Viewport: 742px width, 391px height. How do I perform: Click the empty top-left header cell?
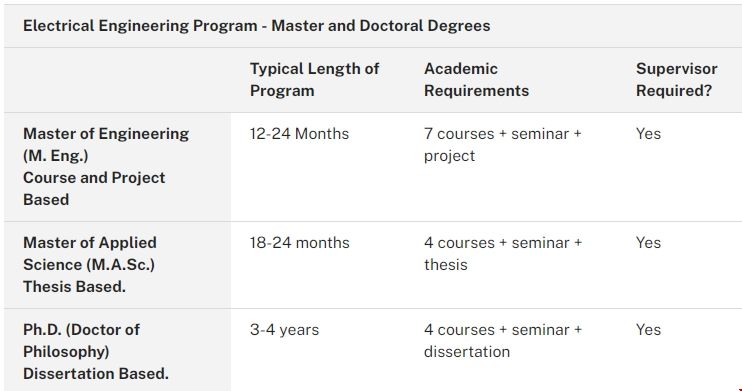tap(117, 80)
